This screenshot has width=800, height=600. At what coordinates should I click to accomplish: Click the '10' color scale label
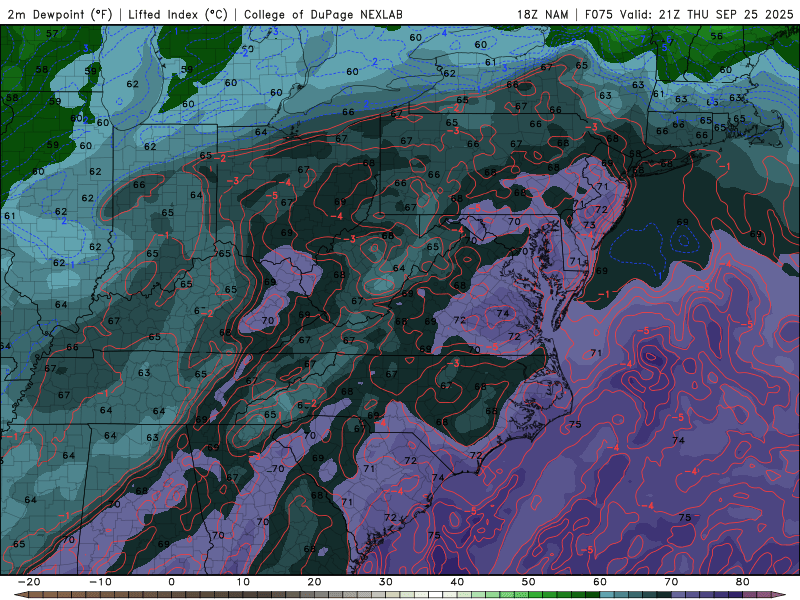tap(243, 582)
